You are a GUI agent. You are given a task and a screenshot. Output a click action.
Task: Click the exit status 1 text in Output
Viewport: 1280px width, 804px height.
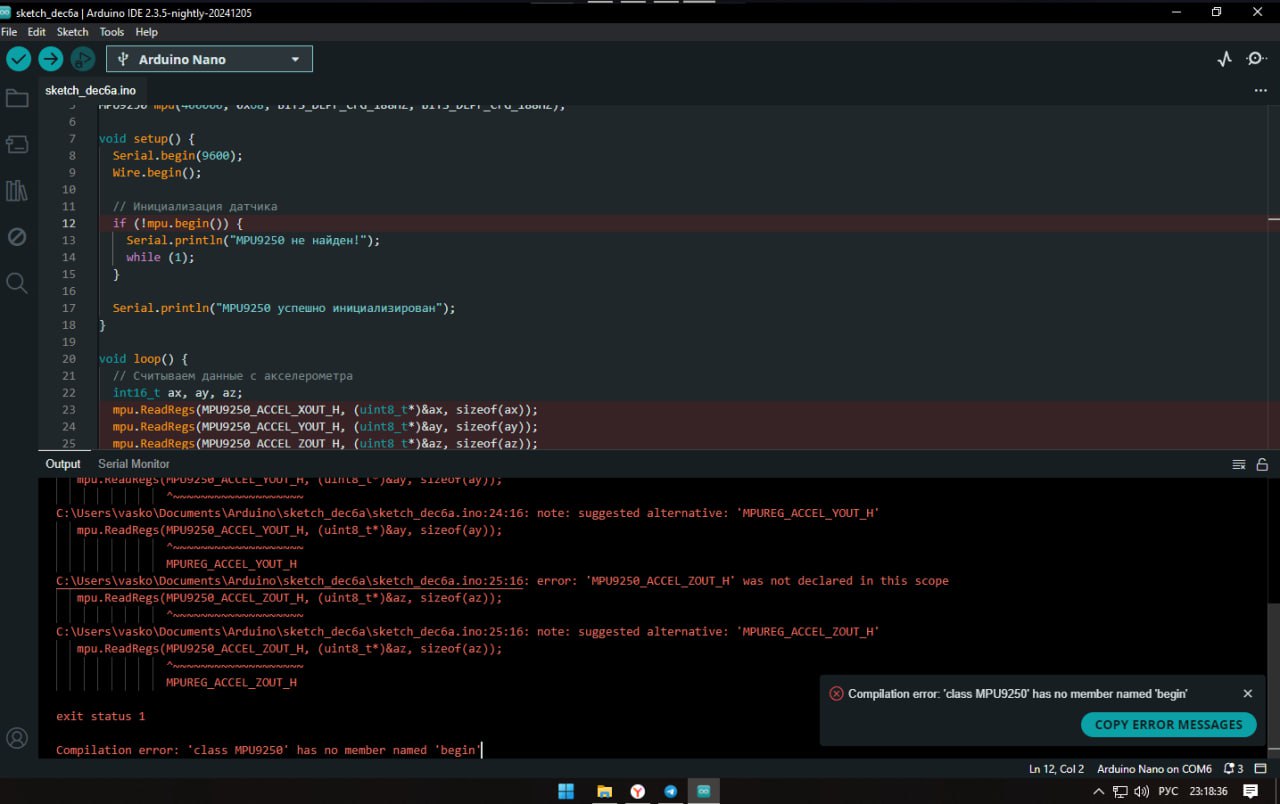pos(100,717)
